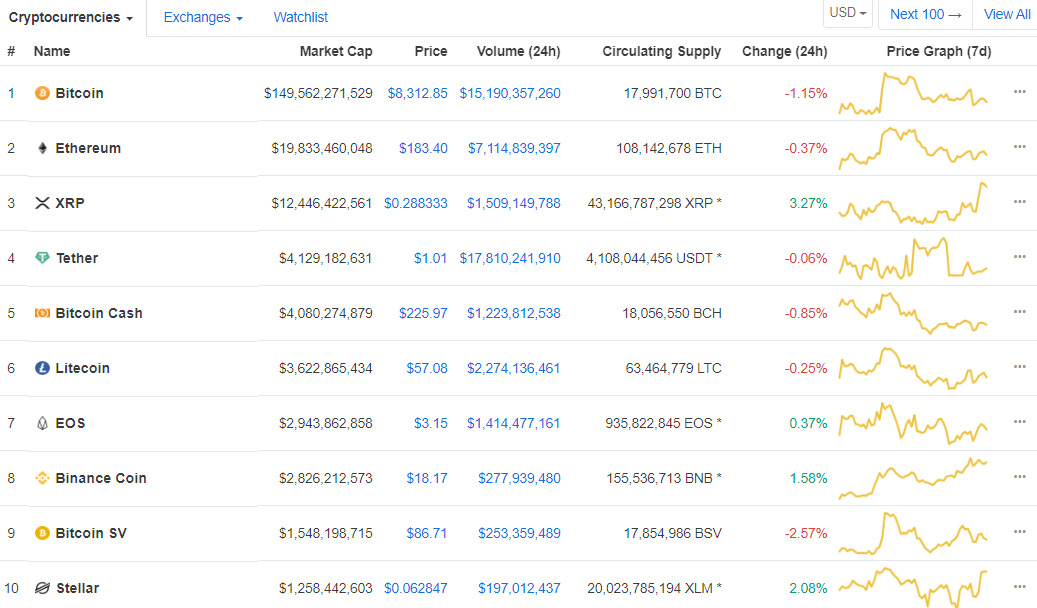Open the more options menu for Tether
The height and width of the screenshot is (608, 1037).
pos(1019,257)
